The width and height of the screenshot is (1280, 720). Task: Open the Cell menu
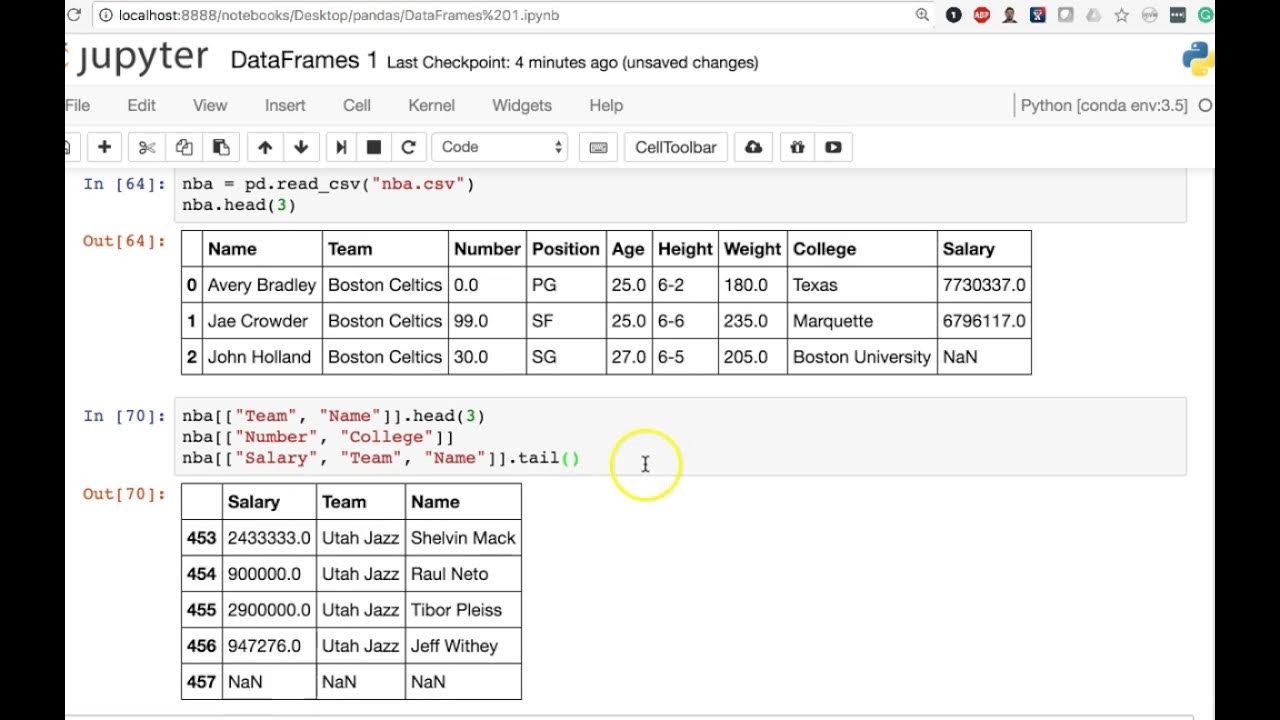[x=357, y=105]
